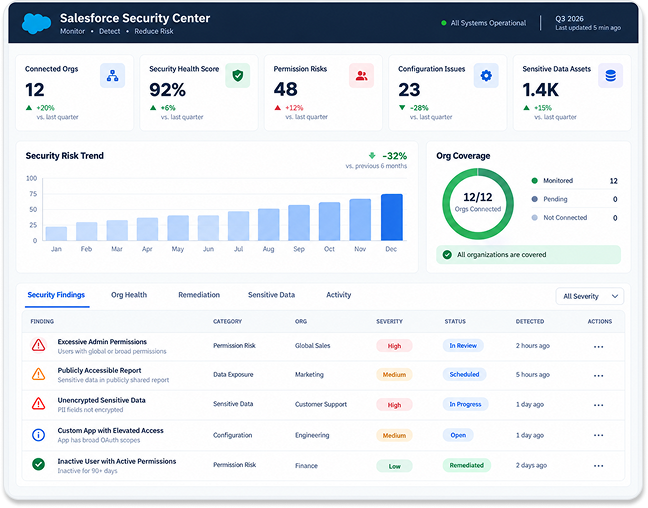Click the Q3 2026 period label
This screenshot has width=648, height=508.
pyautogui.click(x=569, y=19)
